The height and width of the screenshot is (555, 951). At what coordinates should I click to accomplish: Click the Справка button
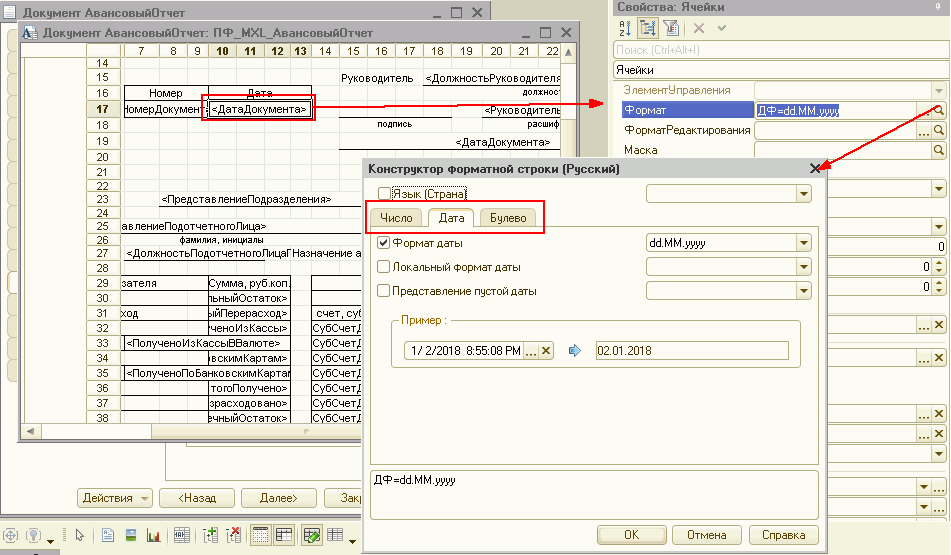(784, 535)
